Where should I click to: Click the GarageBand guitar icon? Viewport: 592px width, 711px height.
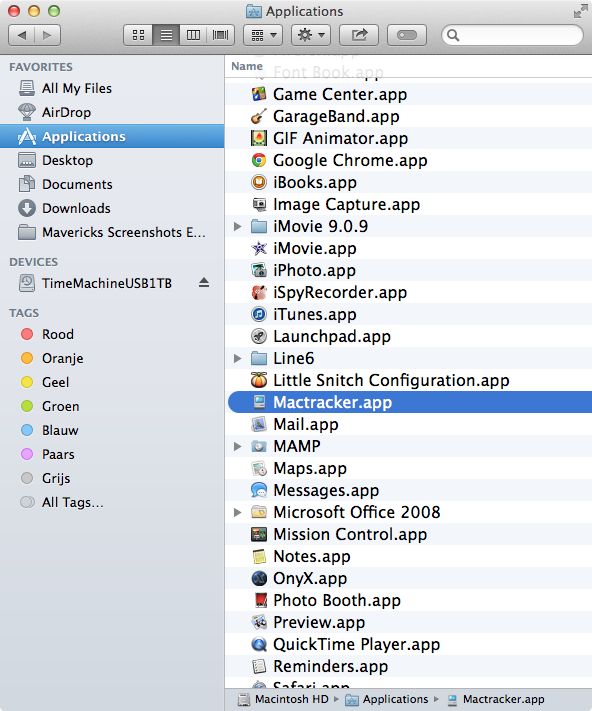pyautogui.click(x=259, y=116)
